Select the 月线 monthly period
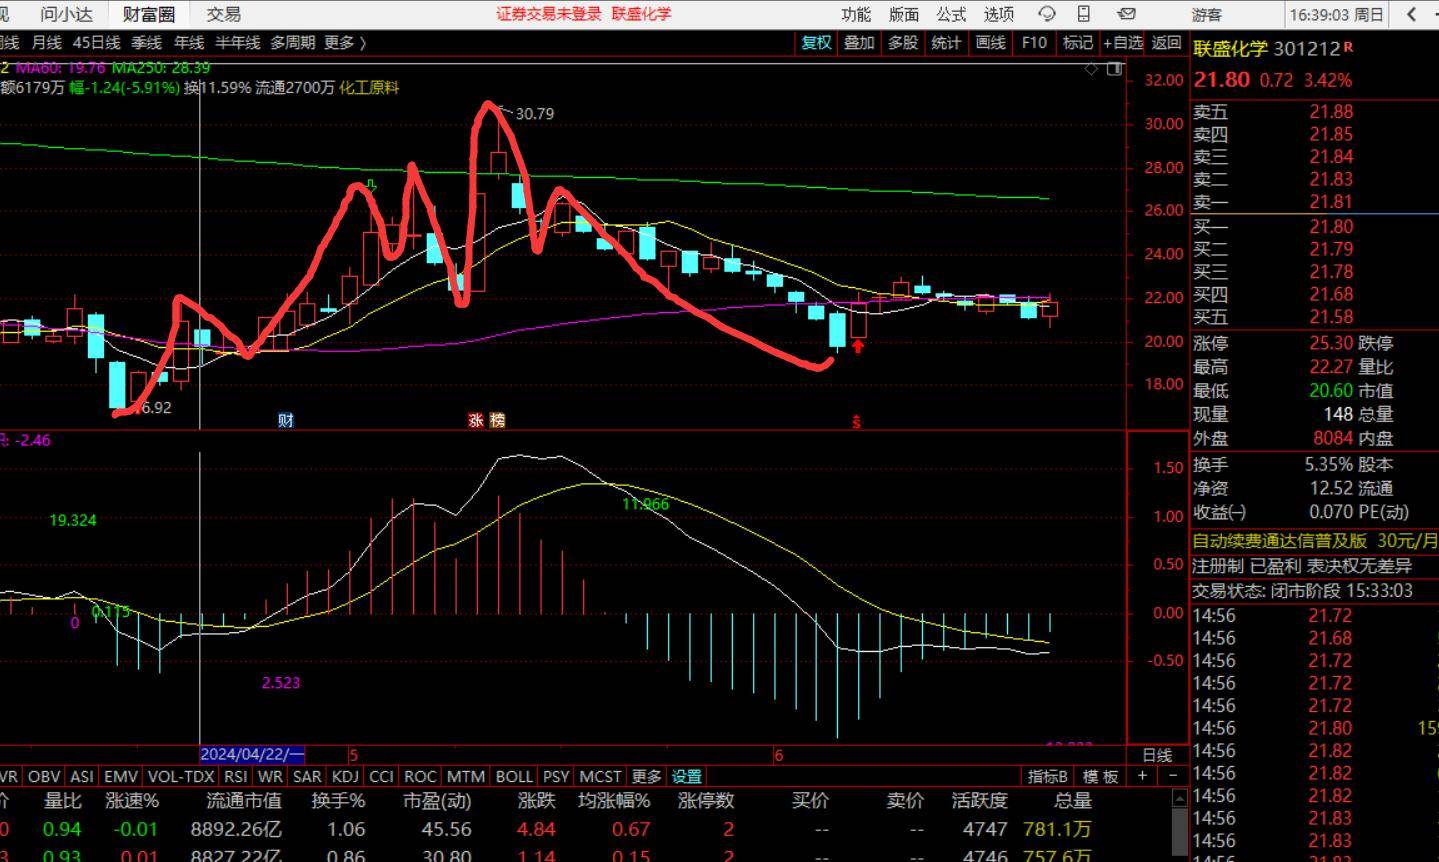Image resolution: width=1439 pixels, height=862 pixels. 46,42
